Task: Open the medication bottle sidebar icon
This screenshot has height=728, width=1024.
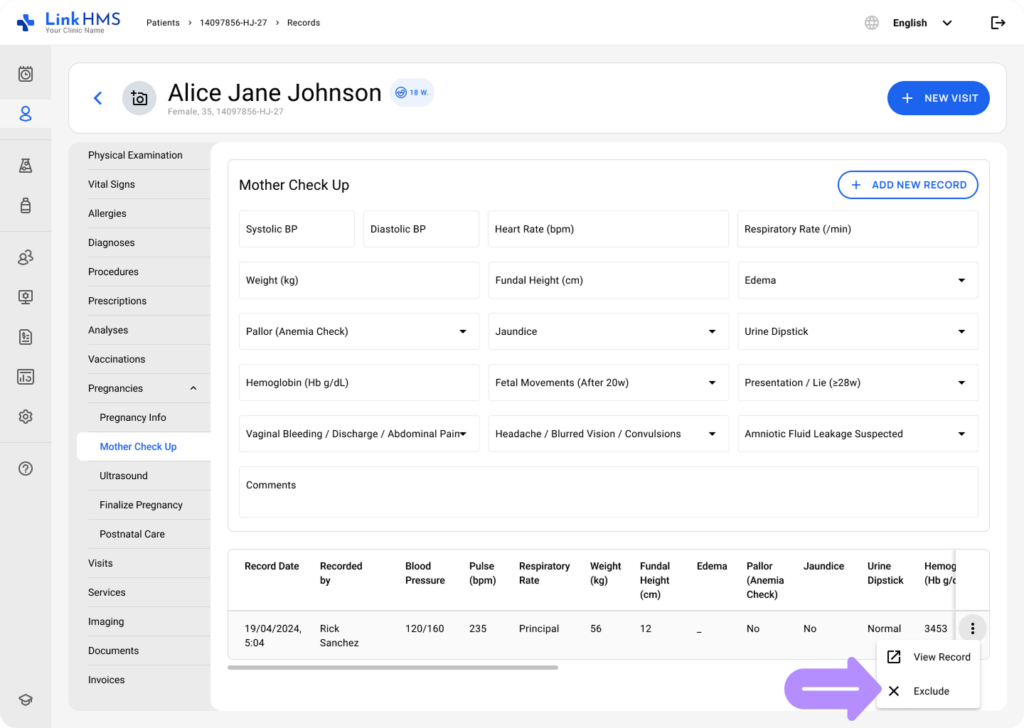Action: 26,206
